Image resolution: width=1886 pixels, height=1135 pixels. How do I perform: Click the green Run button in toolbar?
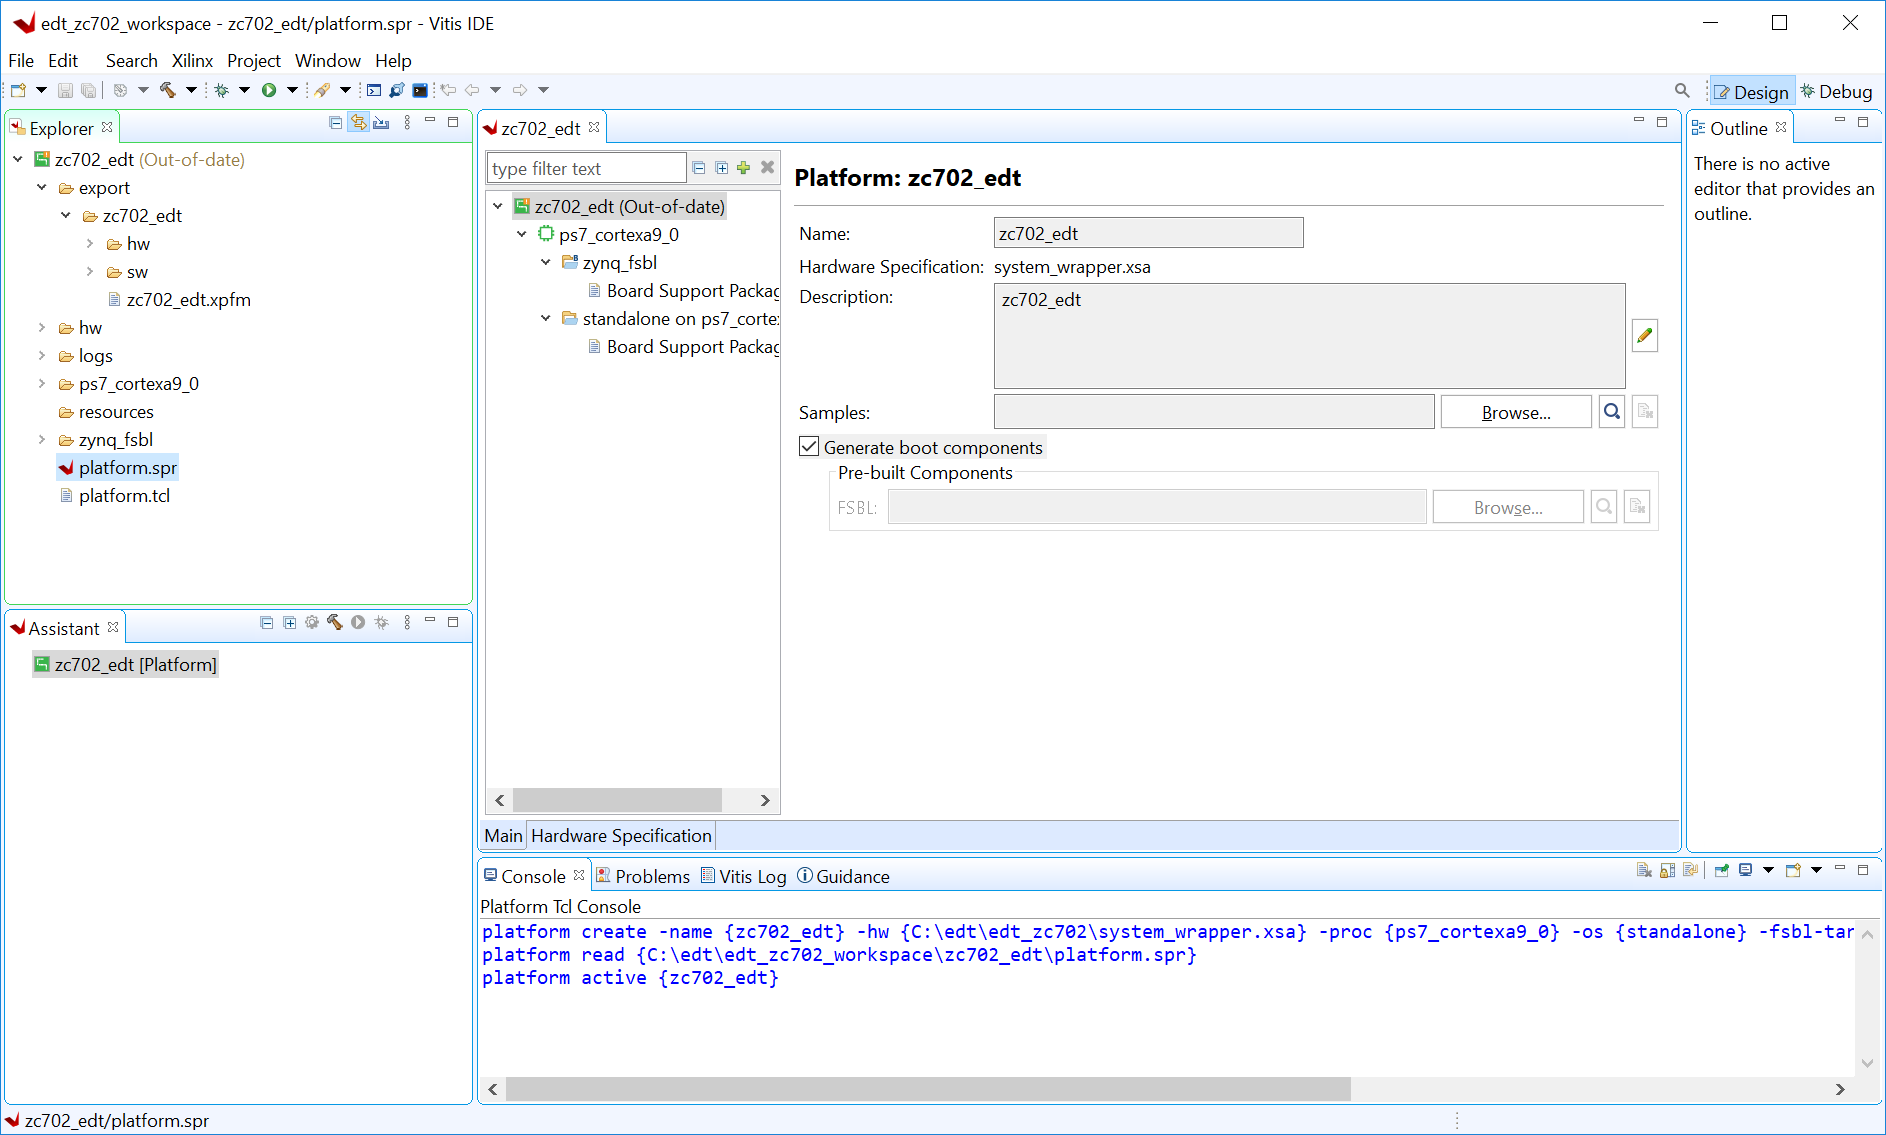pos(269,90)
